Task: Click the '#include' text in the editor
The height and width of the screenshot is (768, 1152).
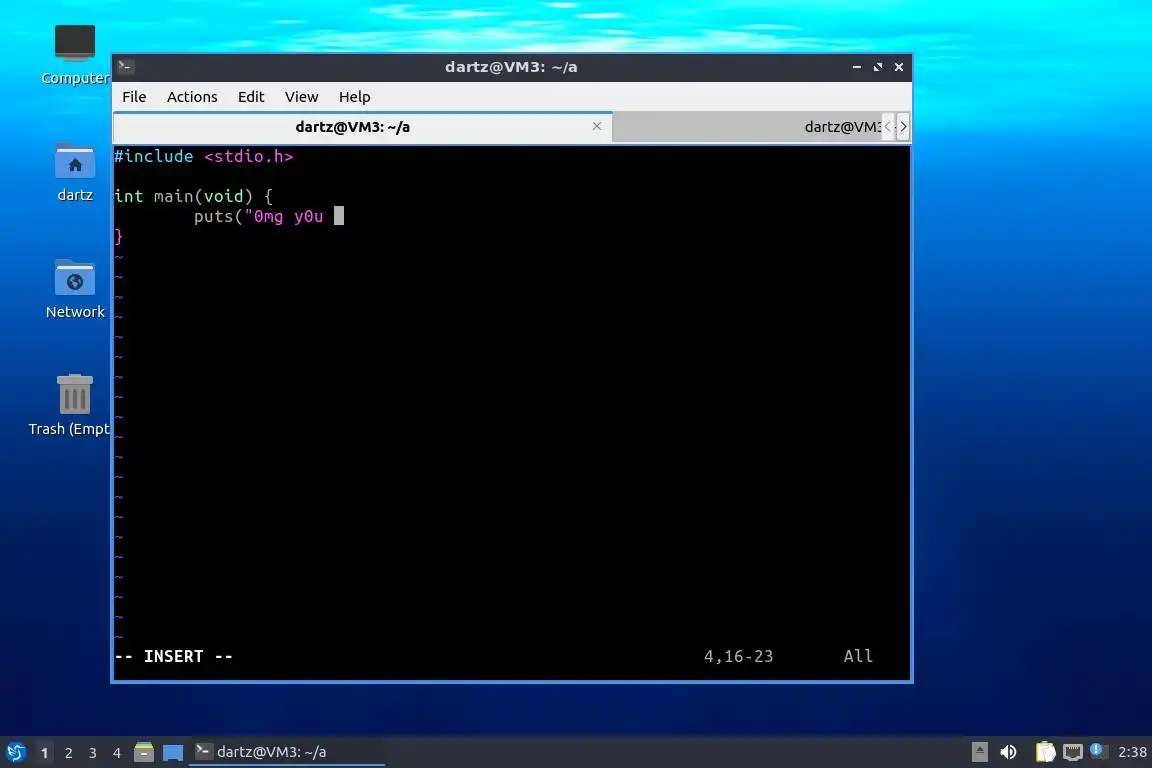Action: pyautogui.click(x=154, y=156)
